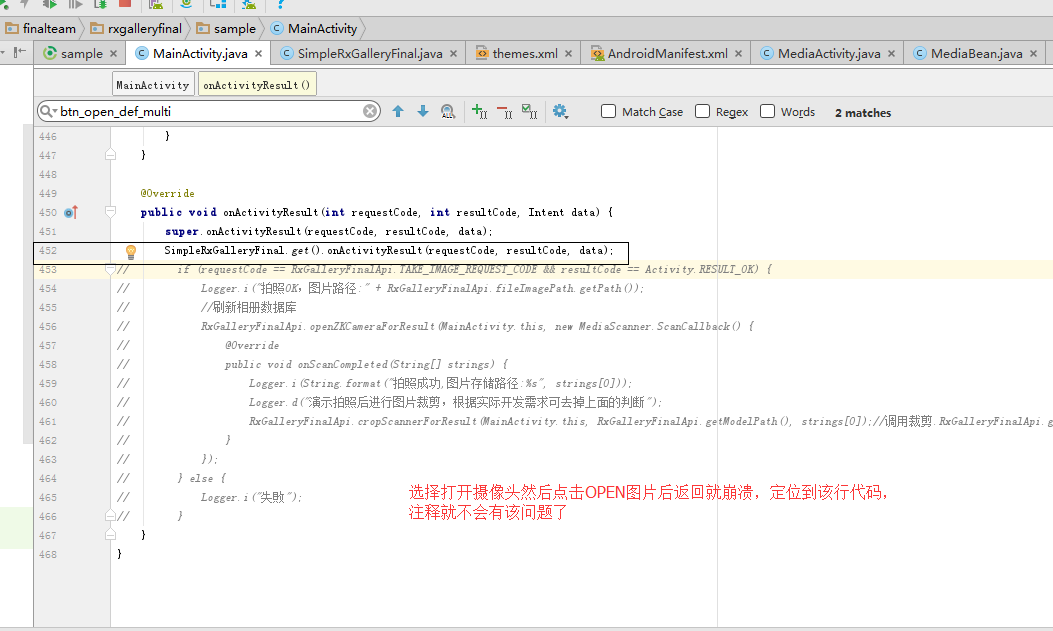Clear the search field with the X icon

point(370,111)
